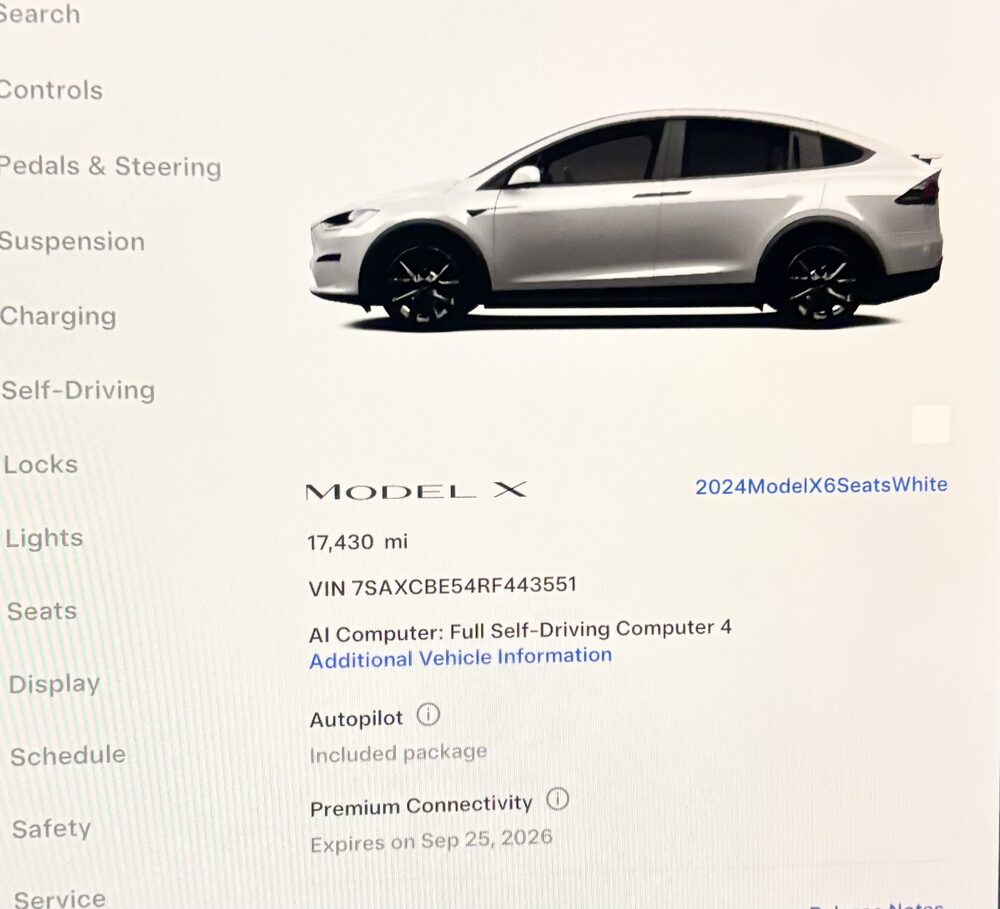Tap the 2024ModelX6SeatsWhite vehicle name
Viewport: 1000px width, 909px height.
[821, 485]
